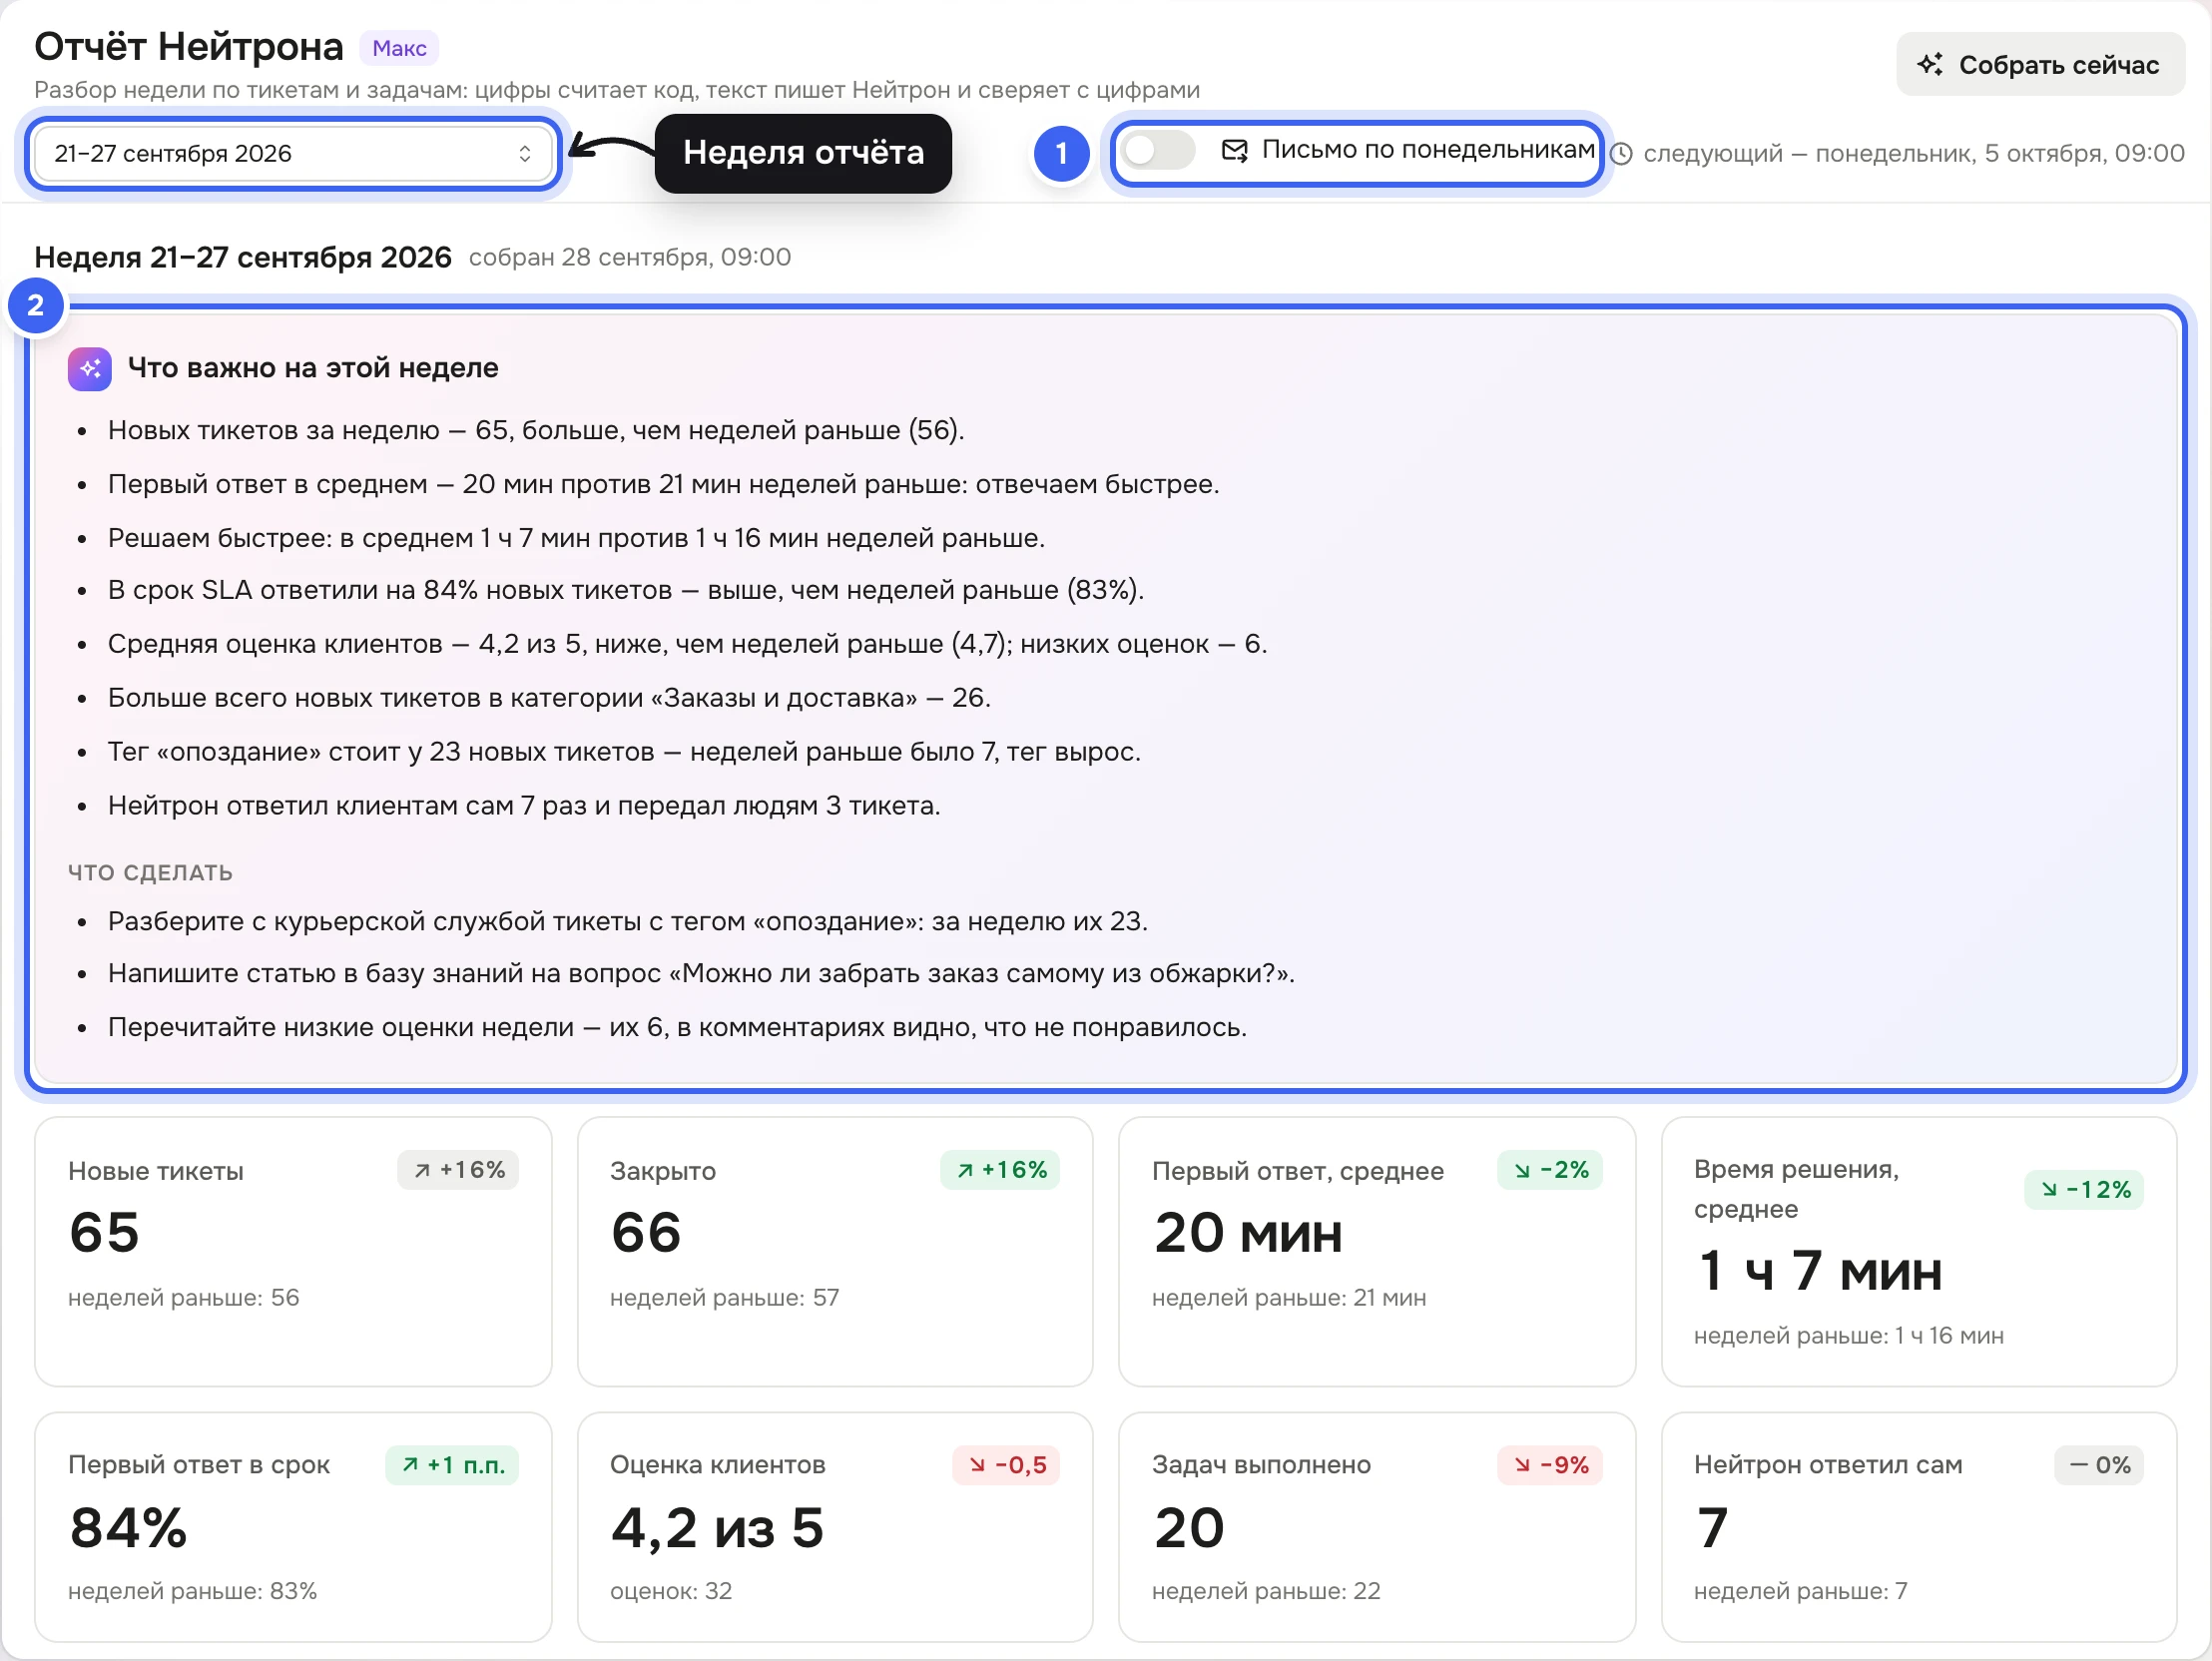Click the sparkle icon on Собрать сейчас

pos(1930,65)
